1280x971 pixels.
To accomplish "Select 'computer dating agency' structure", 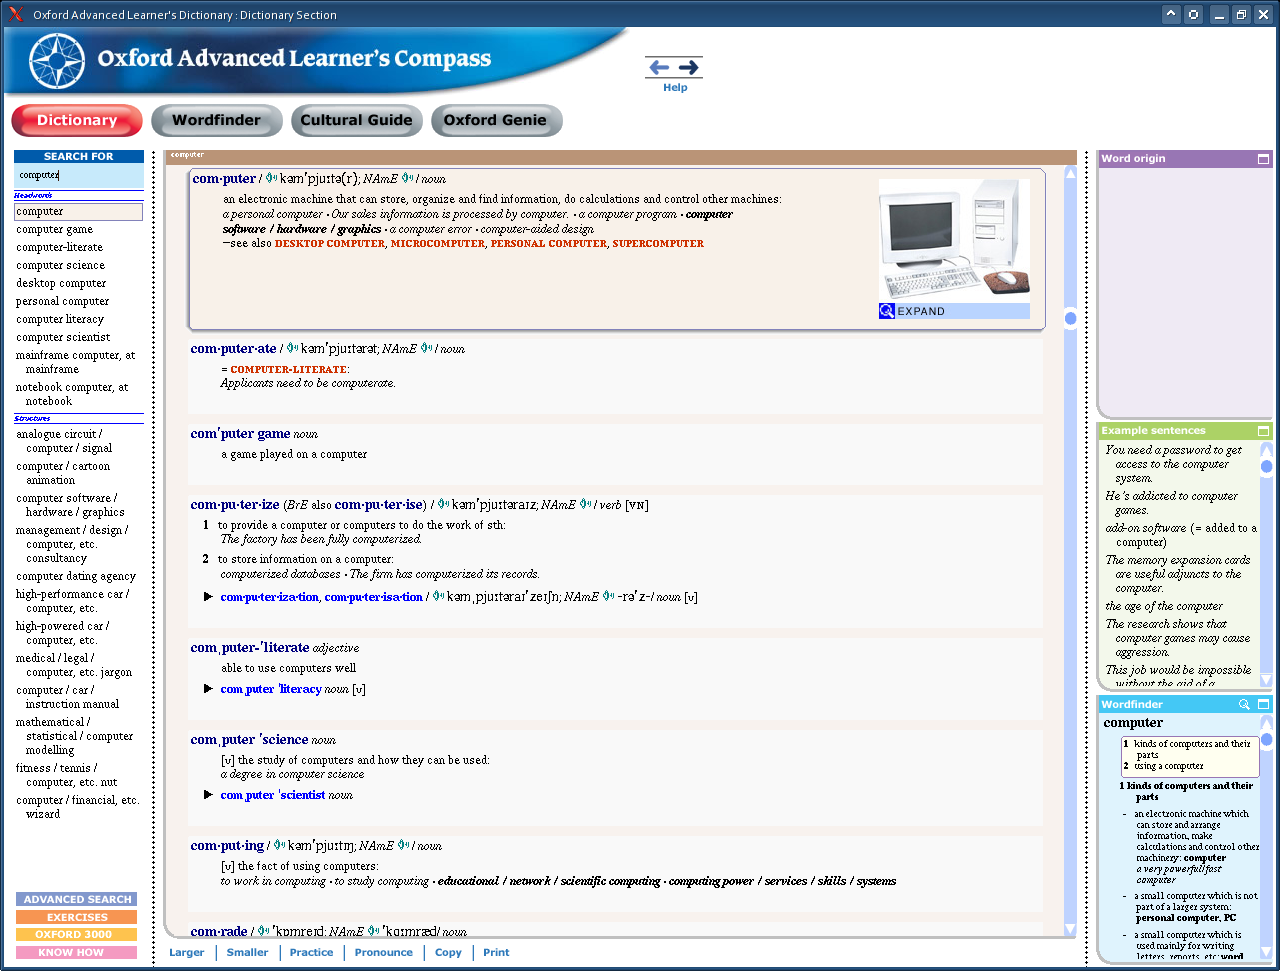I will (76, 576).
